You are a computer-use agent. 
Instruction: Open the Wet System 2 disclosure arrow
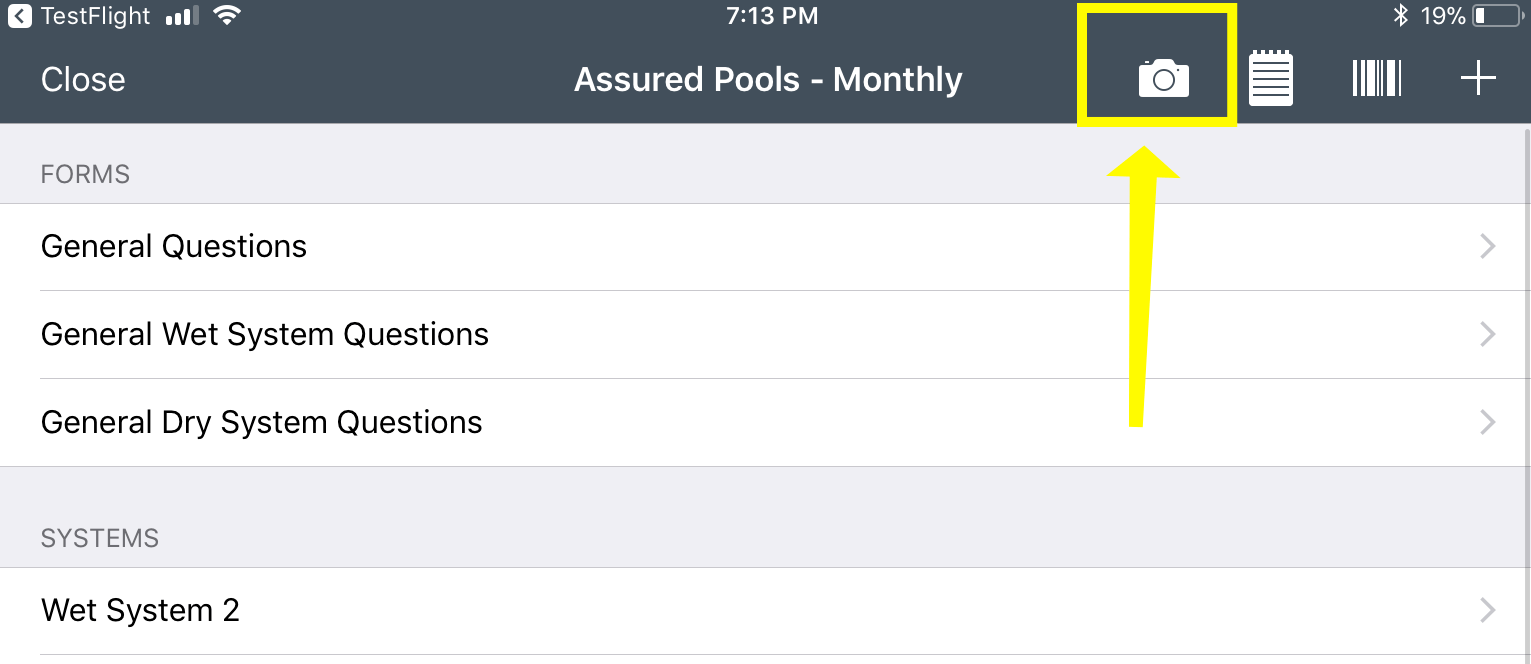click(x=1487, y=610)
